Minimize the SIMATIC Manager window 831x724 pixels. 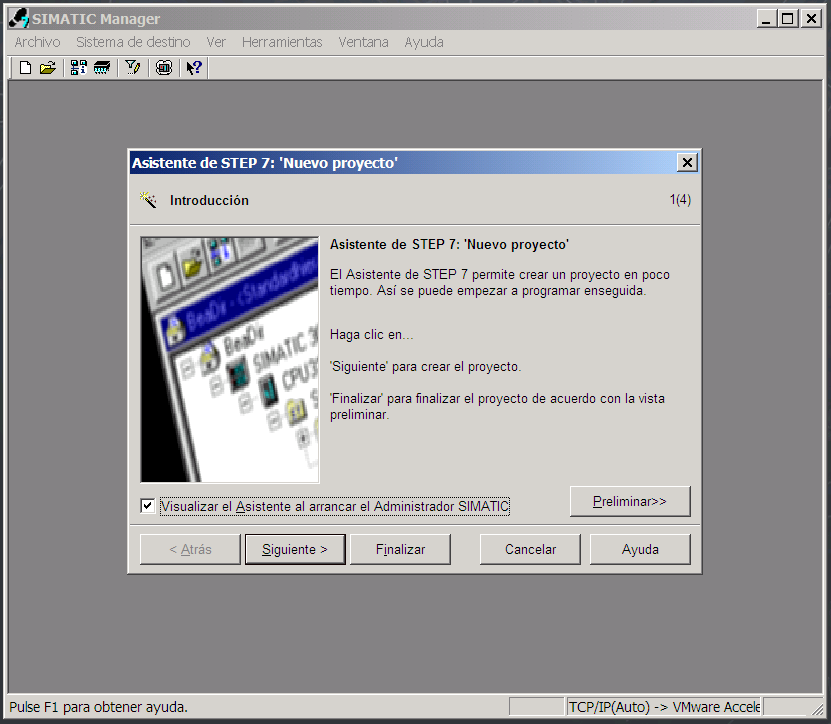point(766,19)
